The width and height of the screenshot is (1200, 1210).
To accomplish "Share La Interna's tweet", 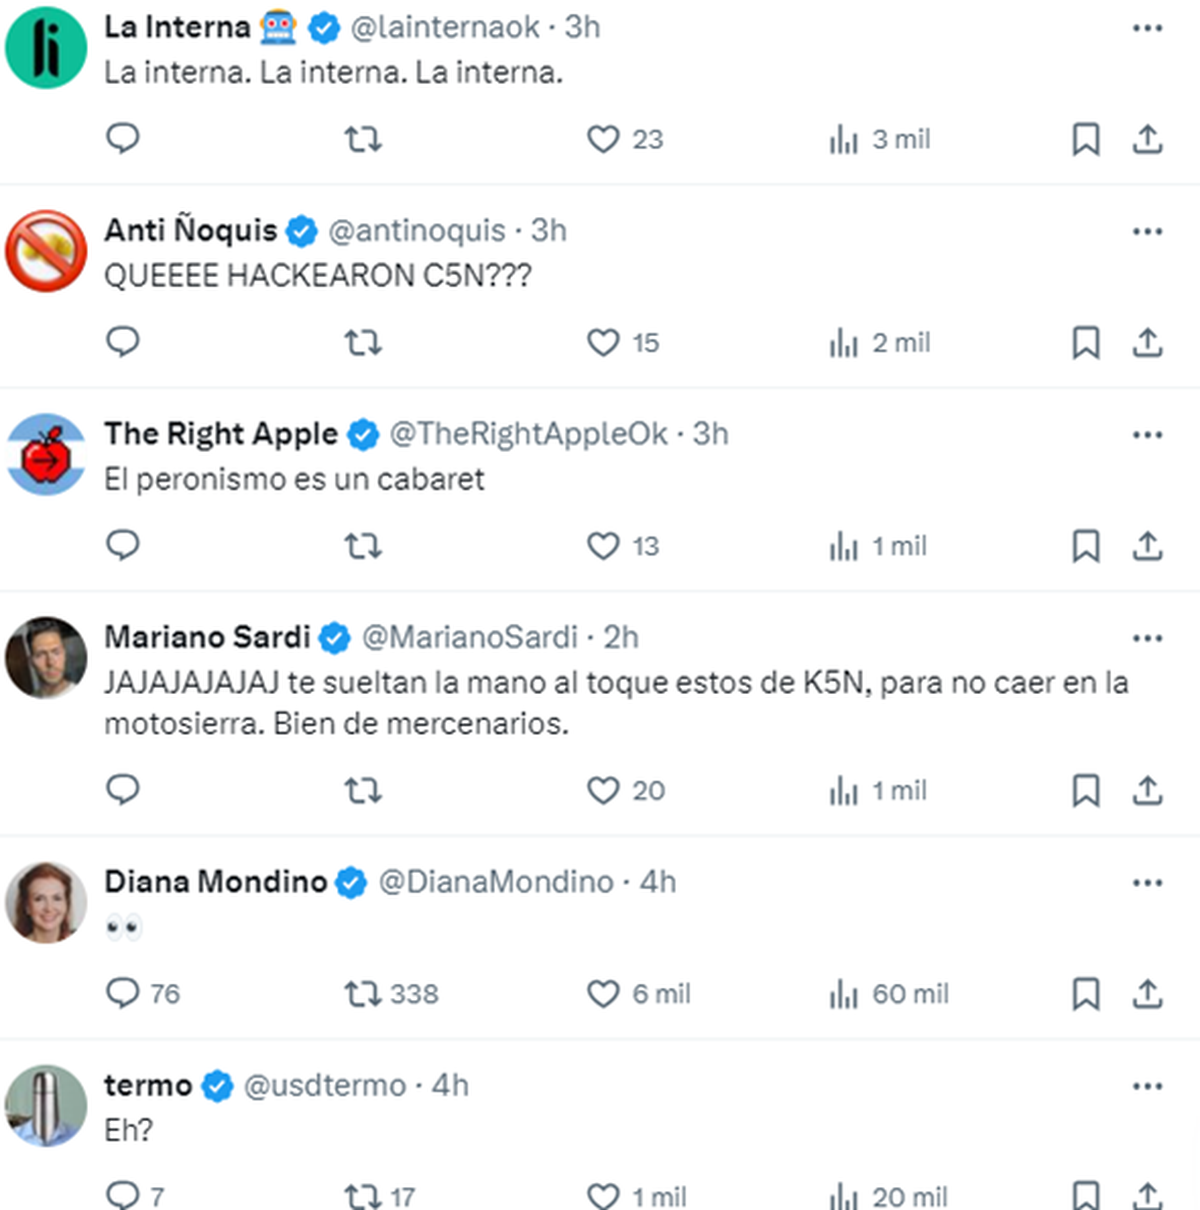I will 1146,139.
